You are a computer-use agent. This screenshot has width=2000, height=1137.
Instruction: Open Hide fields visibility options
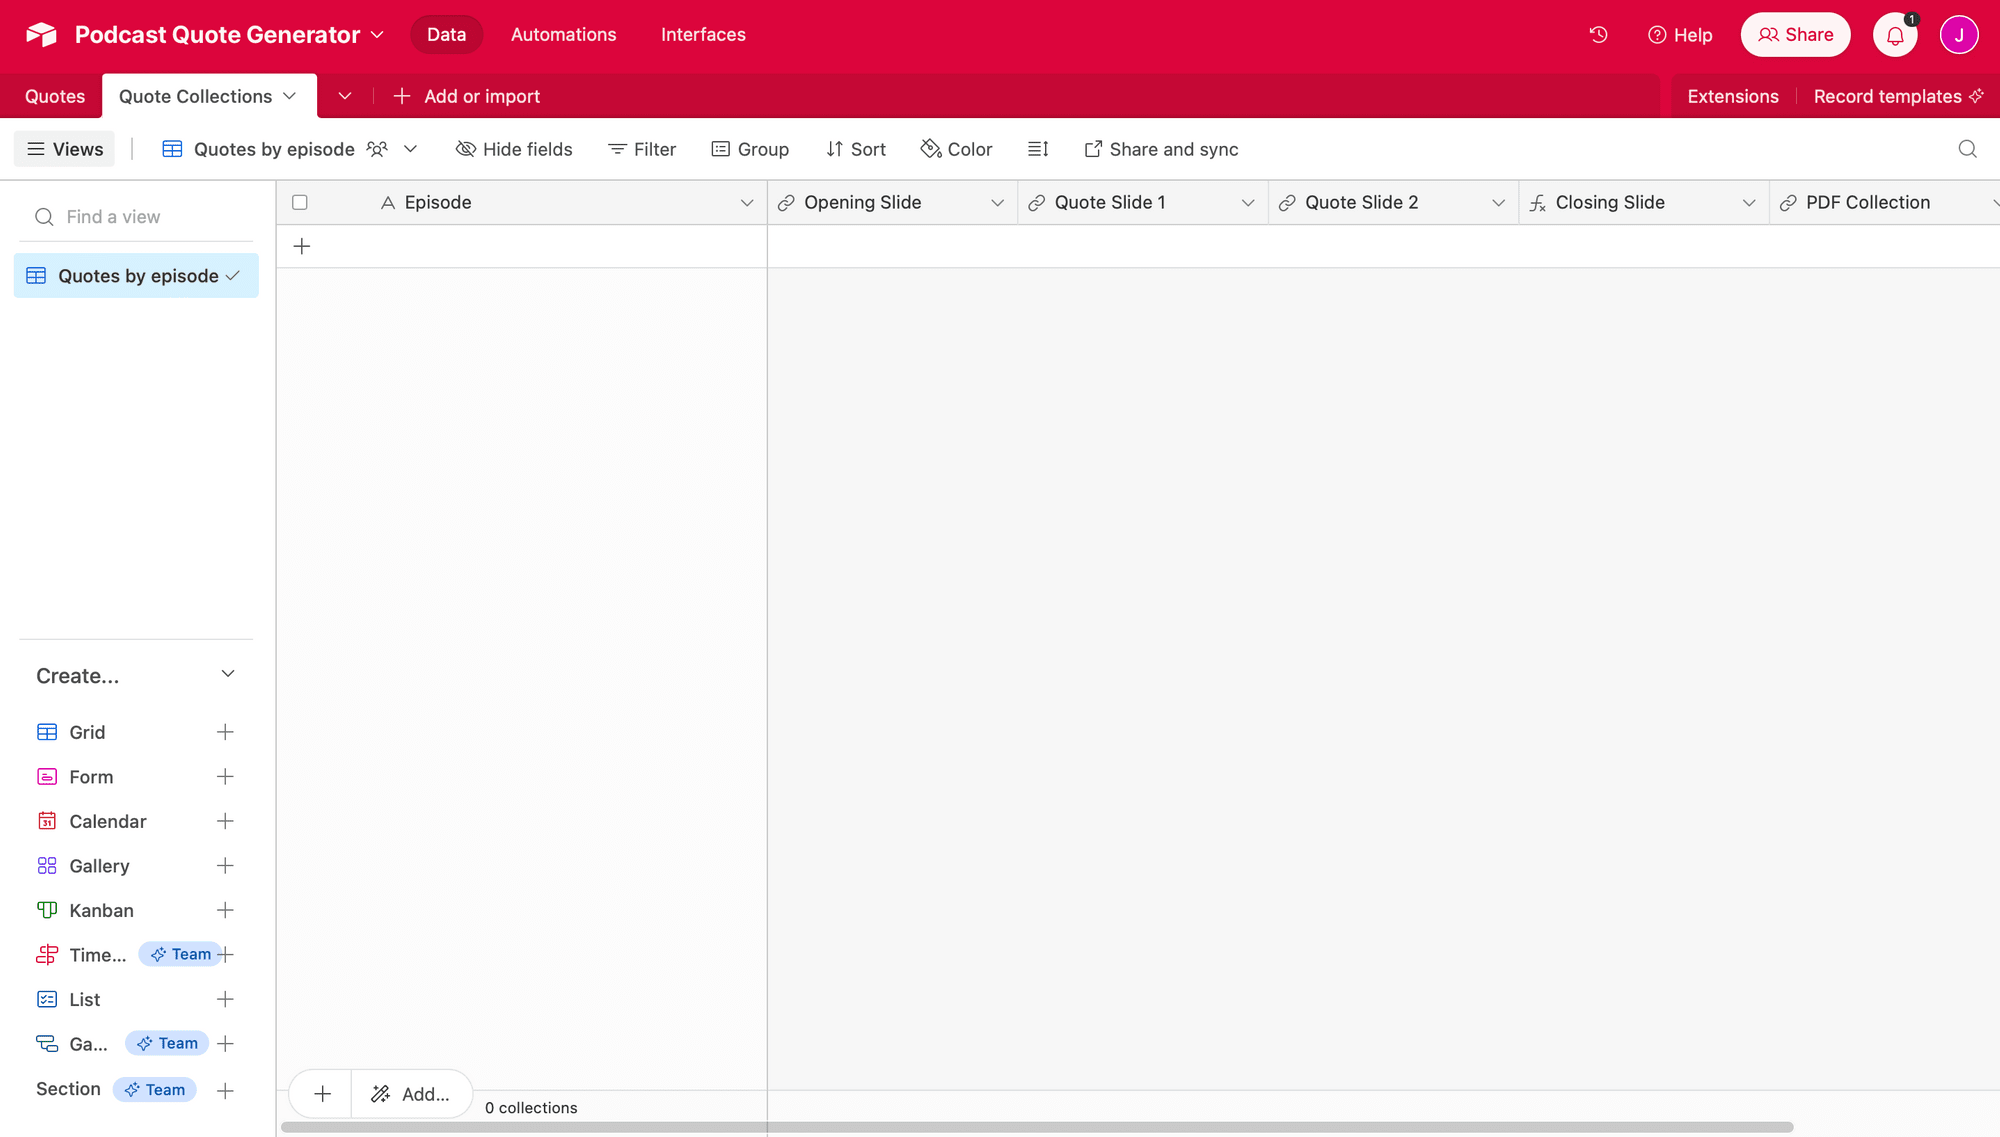pyautogui.click(x=514, y=149)
